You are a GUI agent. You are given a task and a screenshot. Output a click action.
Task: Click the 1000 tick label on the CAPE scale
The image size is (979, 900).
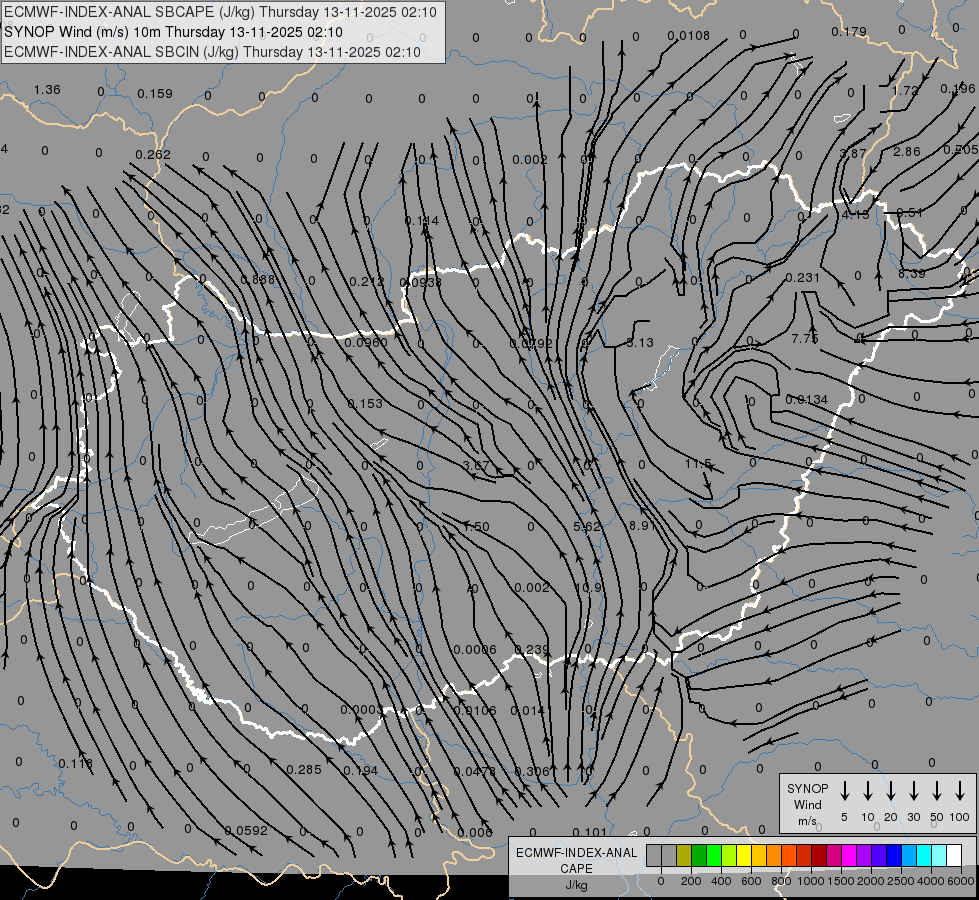tap(810, 881)
